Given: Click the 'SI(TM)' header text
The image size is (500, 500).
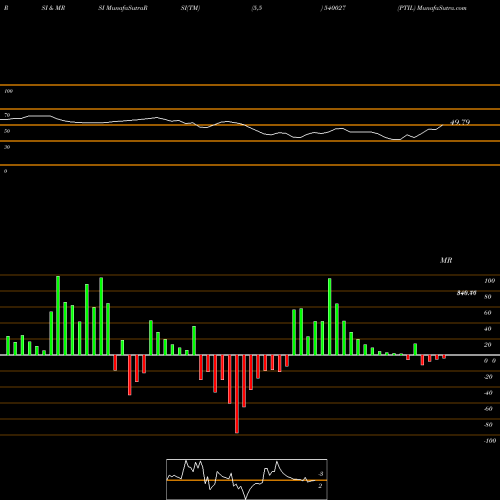Looking at the screenshot, I should [190, 8].
